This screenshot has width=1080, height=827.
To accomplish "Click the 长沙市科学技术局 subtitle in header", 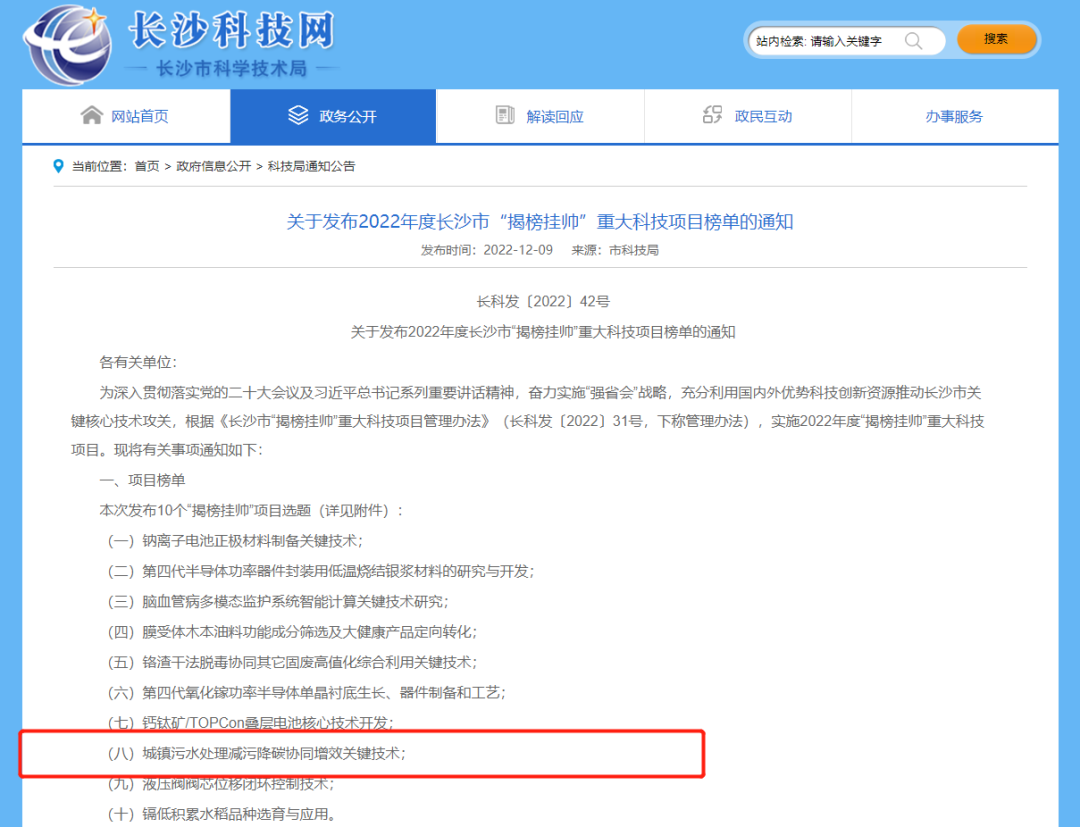I will coord(231,69).
